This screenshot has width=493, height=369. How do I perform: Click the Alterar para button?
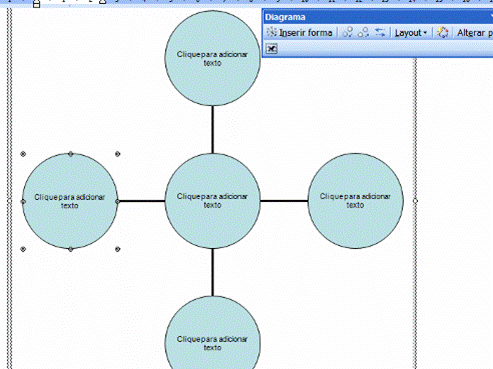coord(474,33)
